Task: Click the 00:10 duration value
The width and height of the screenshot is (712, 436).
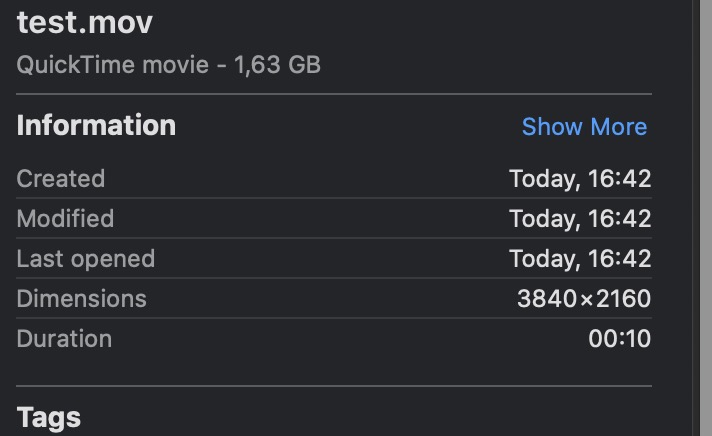Action: (620, 339)
